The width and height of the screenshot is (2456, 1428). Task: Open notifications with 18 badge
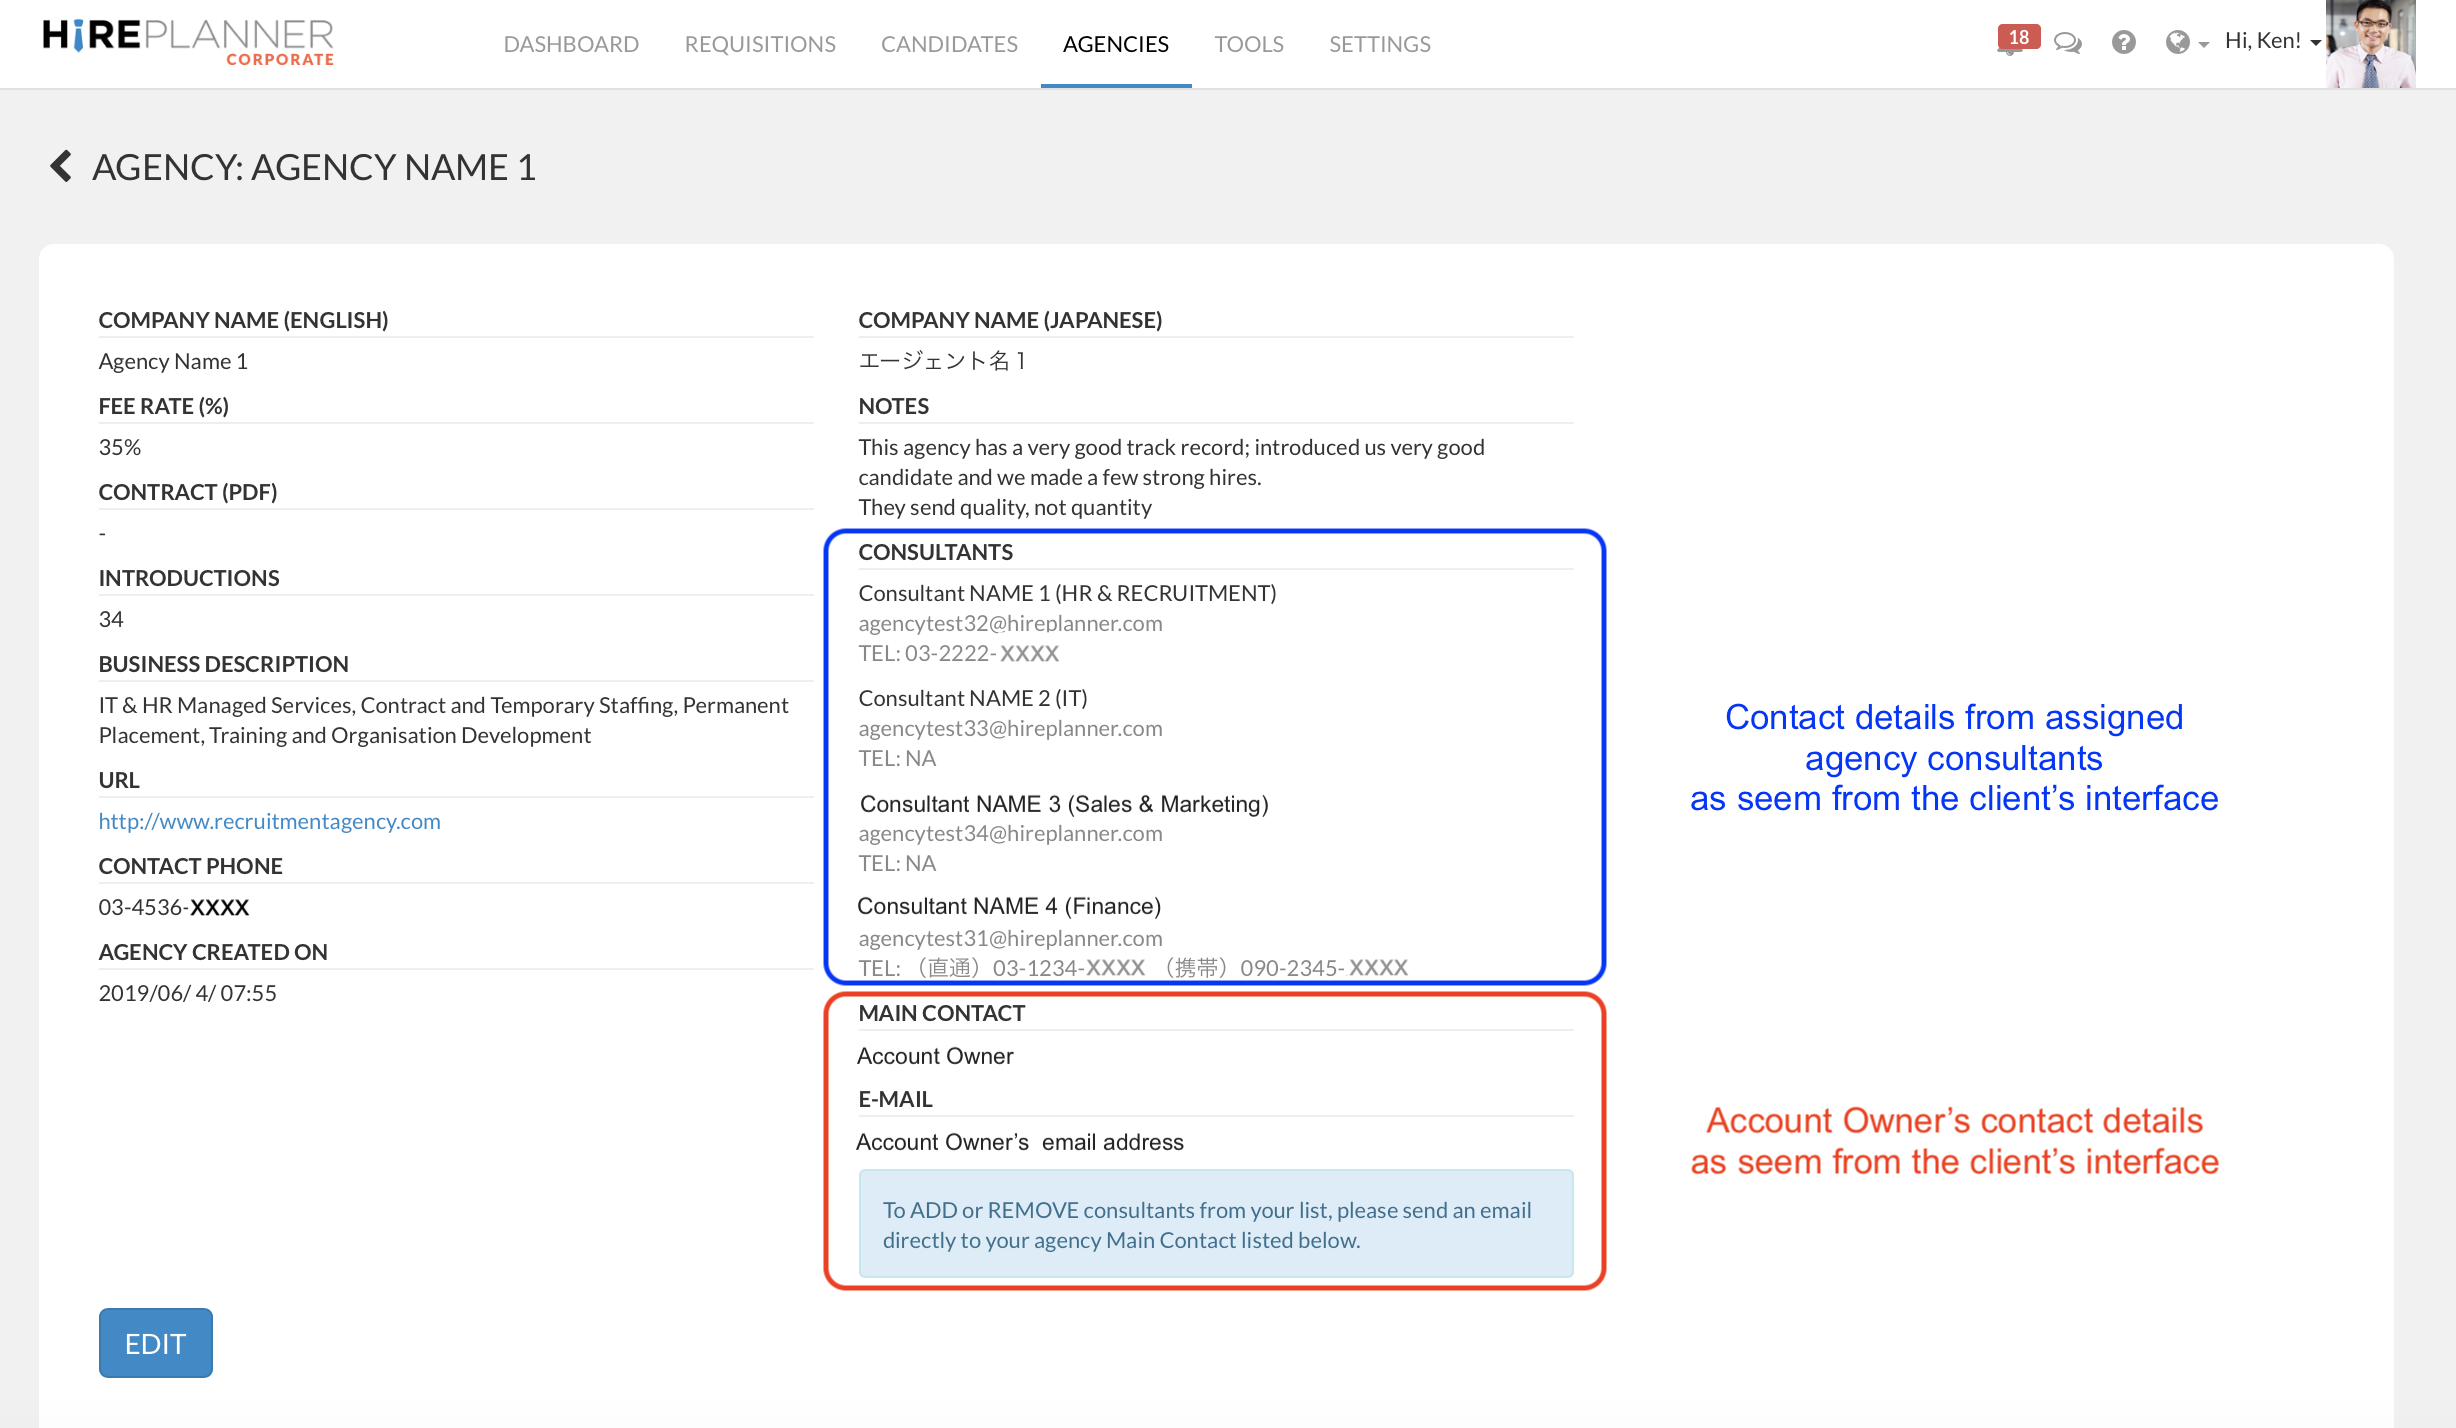[x=2016, y=41]
